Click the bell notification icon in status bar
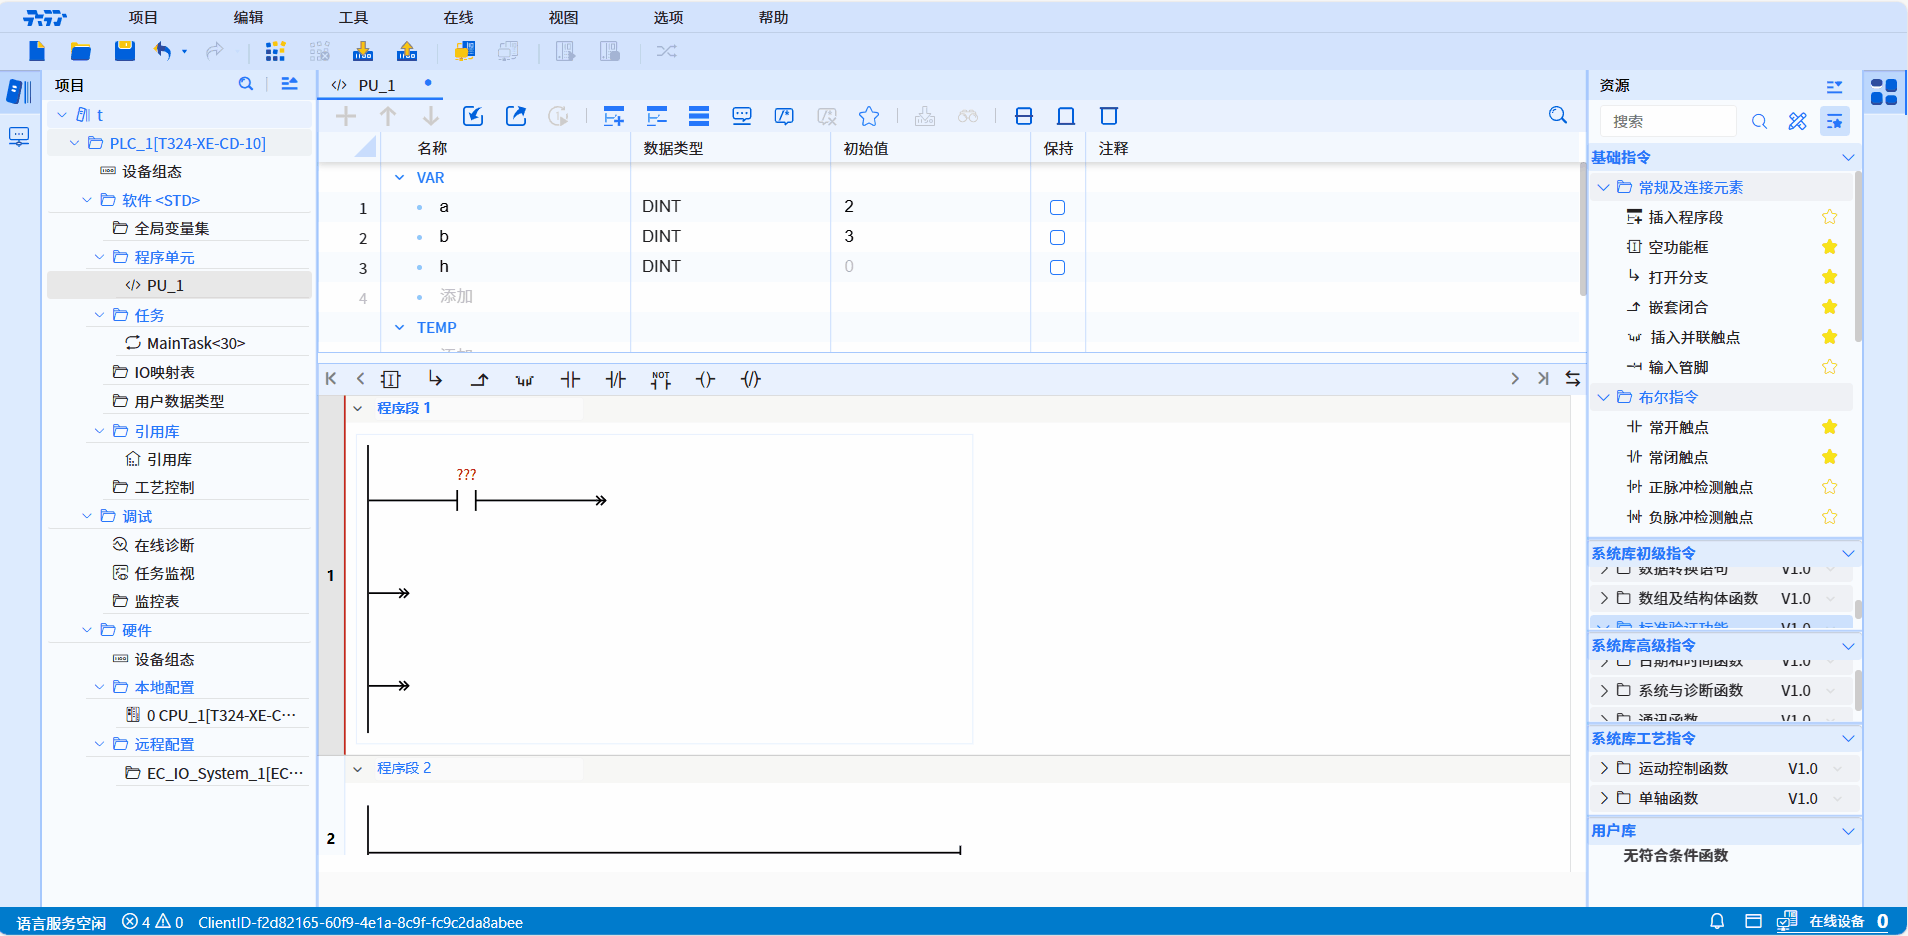 coord(1717,921)
